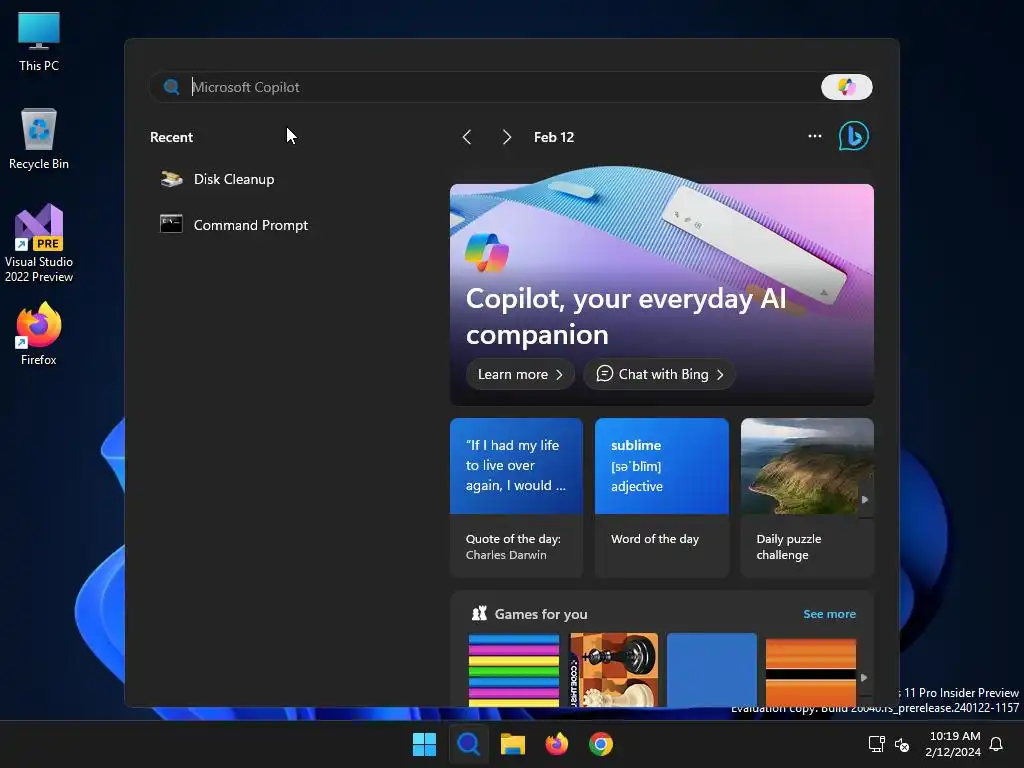The height and width of the screenshot is (768, 1024).
Task: Click the Recent heading
Action: click(x=171, y=137)
